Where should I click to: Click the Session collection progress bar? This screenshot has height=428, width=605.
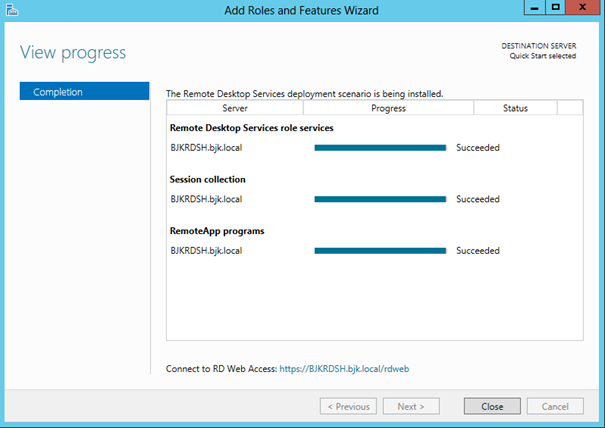tap(380, 199)
